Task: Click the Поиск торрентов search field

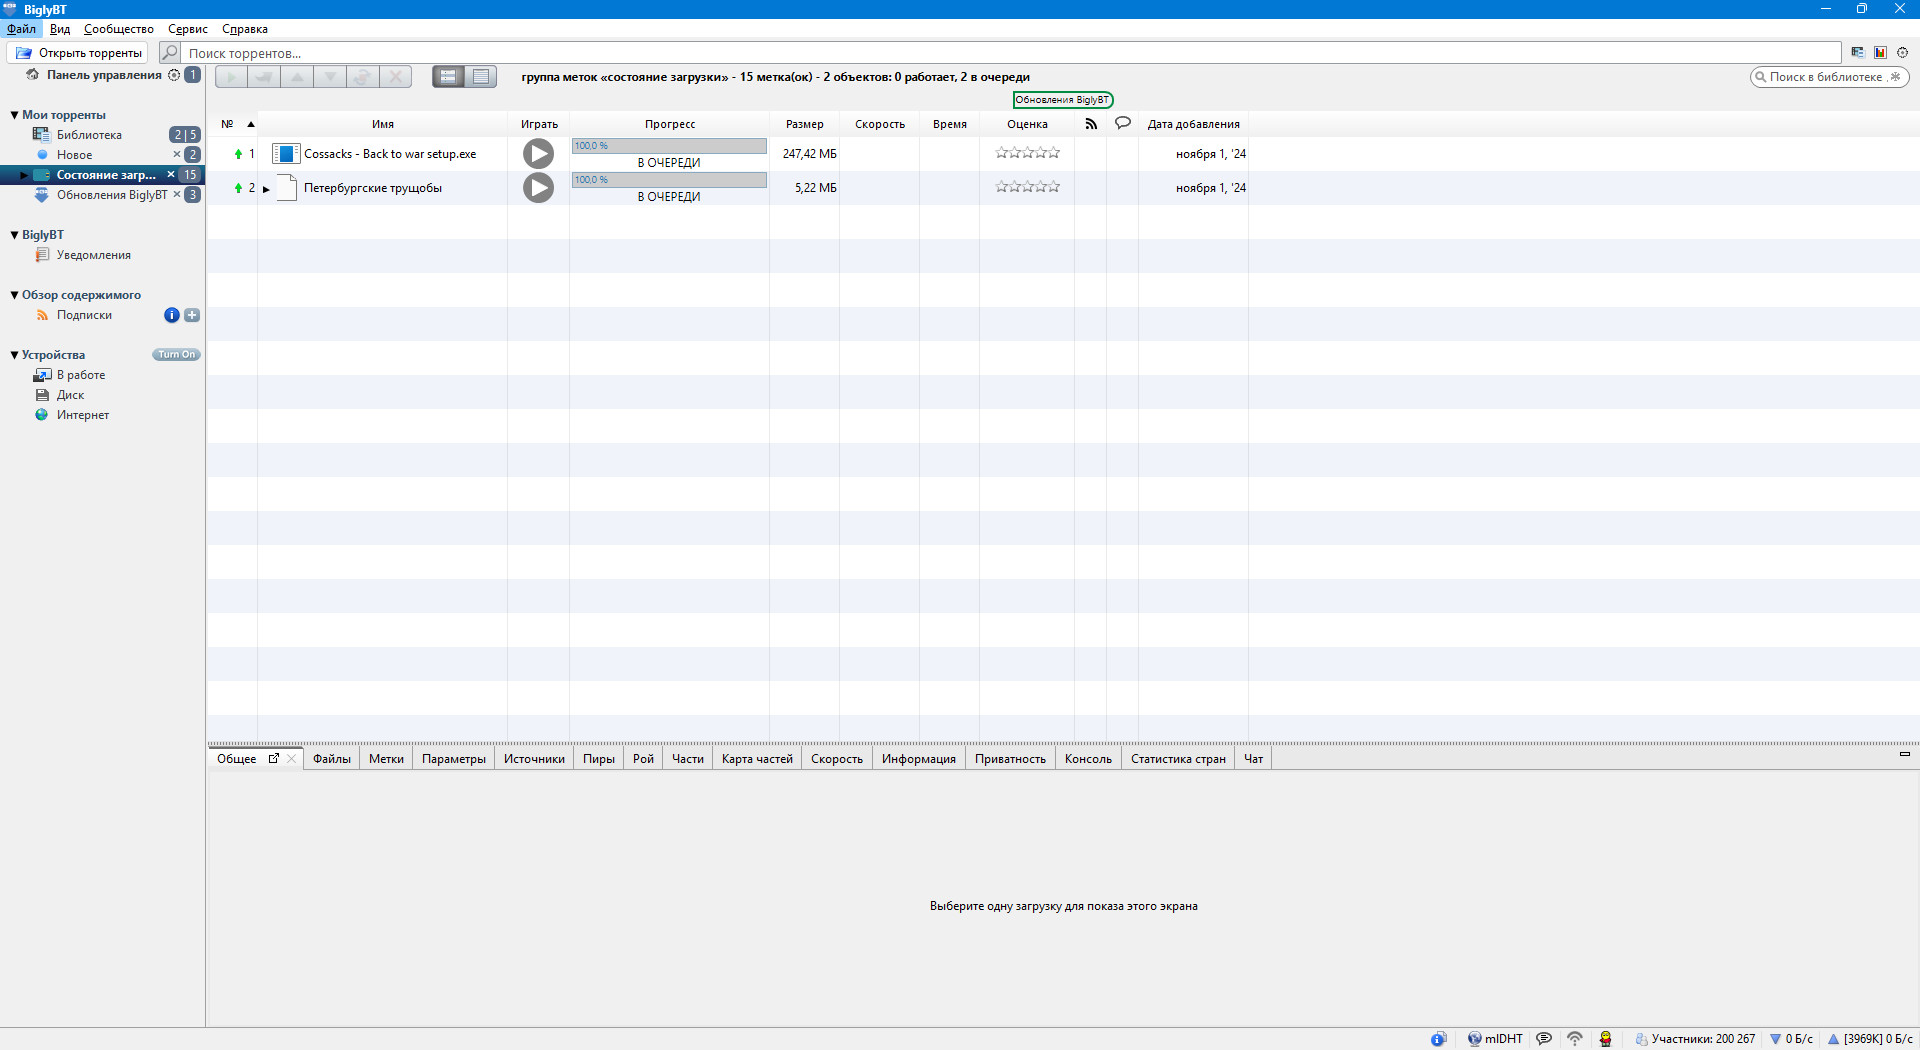Action: tap(1010, 53)
